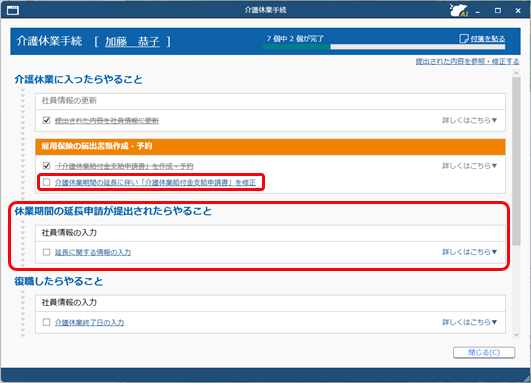Open link 介護休業期間の延長に伴い申請書を修正
Image resolution: width=531 pixels, height=383 pixels.
tap(155, 183)
